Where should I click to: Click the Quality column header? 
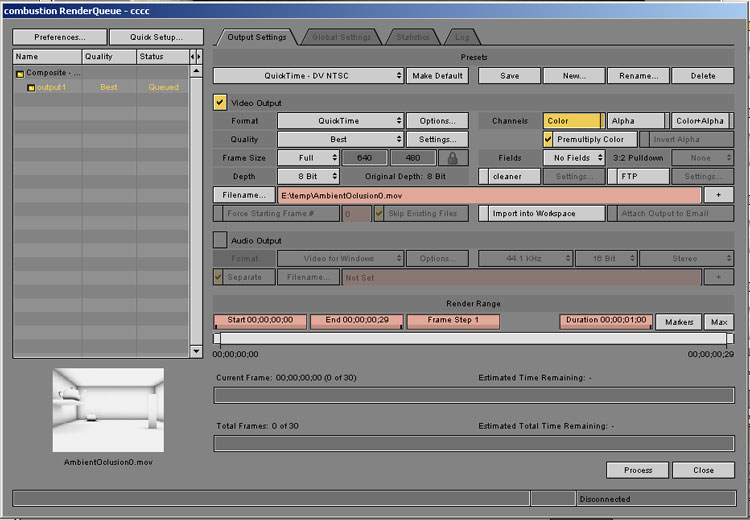tap(109, 56)
